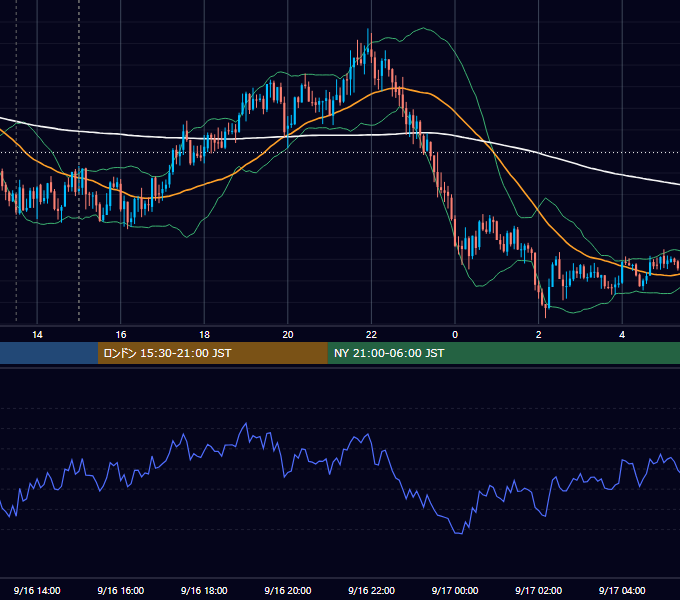
Task: Click the 9/17 02:00 date label
Action: (x=539, y=590)
